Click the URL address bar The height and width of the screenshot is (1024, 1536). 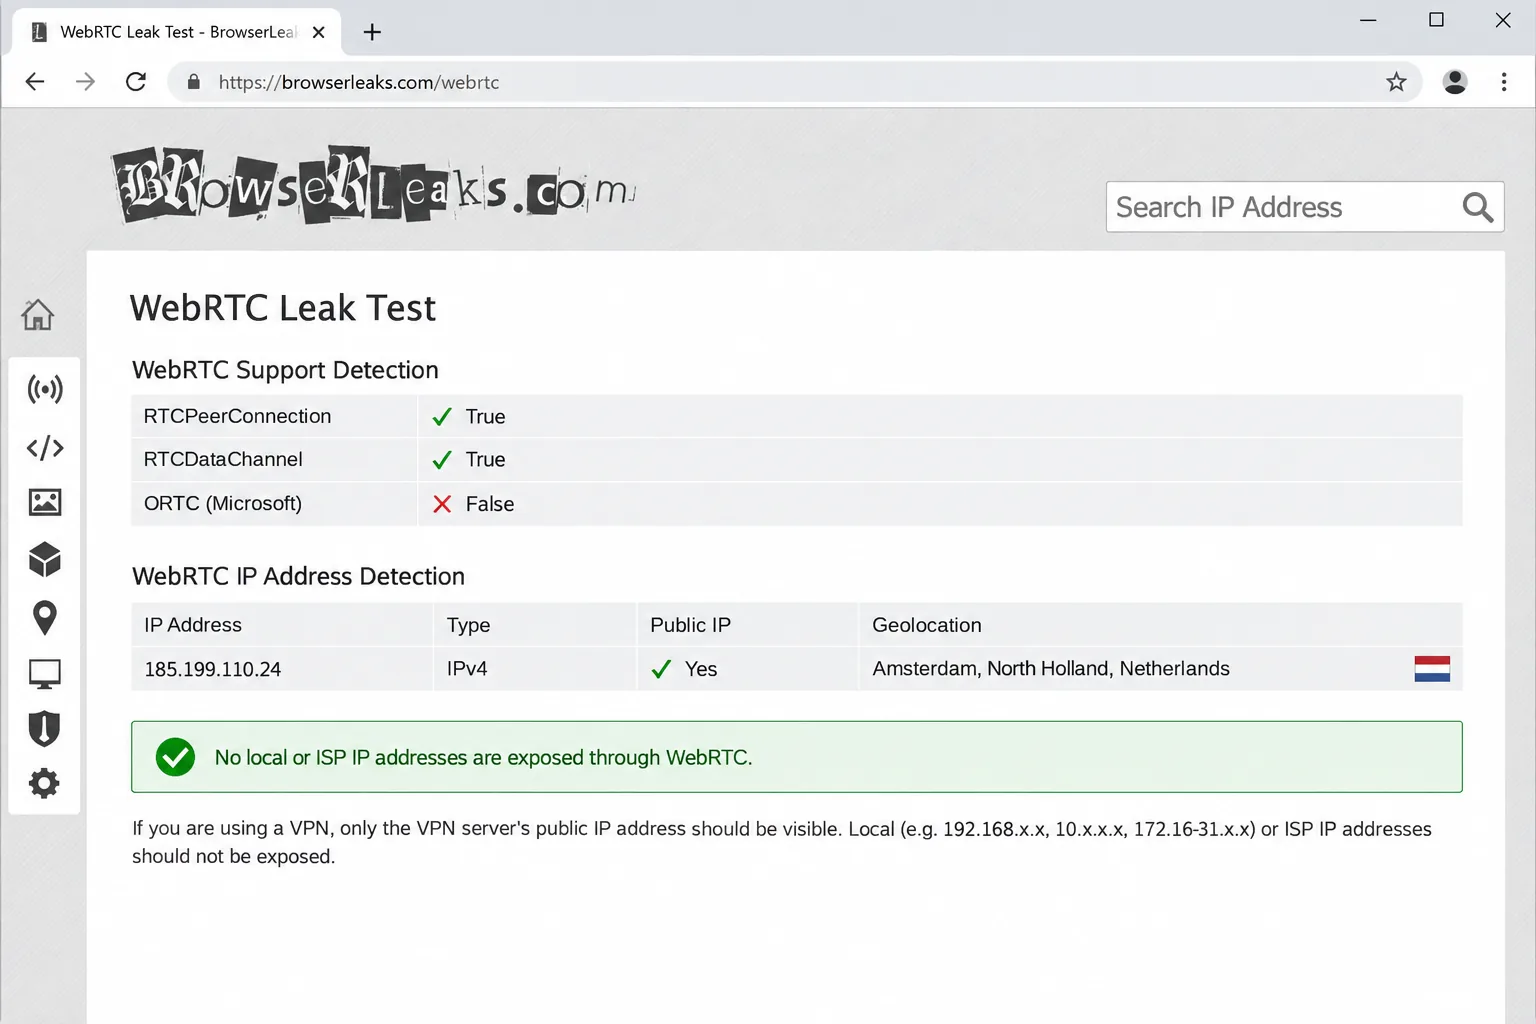795,82
